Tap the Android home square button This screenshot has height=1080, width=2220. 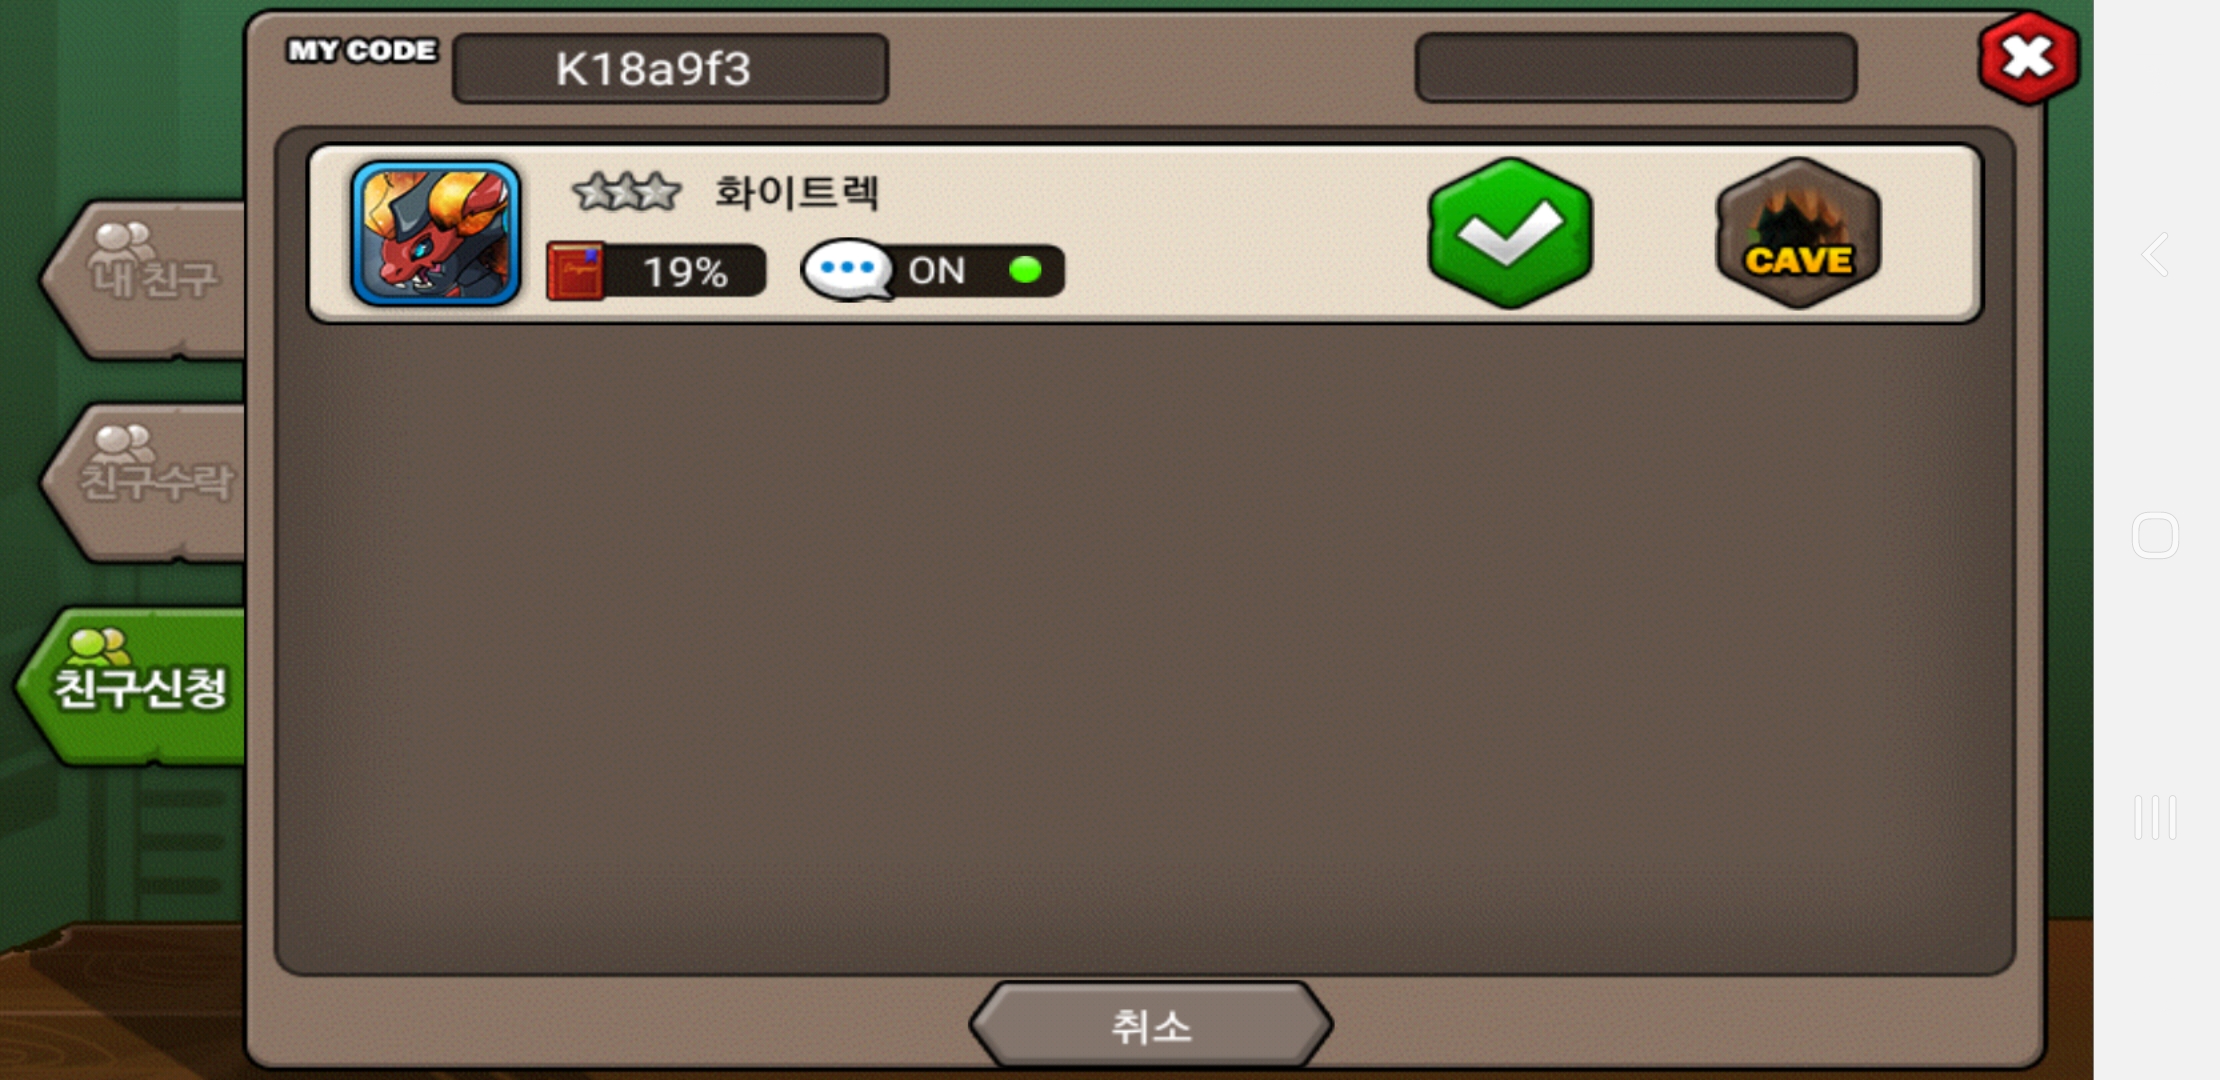[2155, 535]
